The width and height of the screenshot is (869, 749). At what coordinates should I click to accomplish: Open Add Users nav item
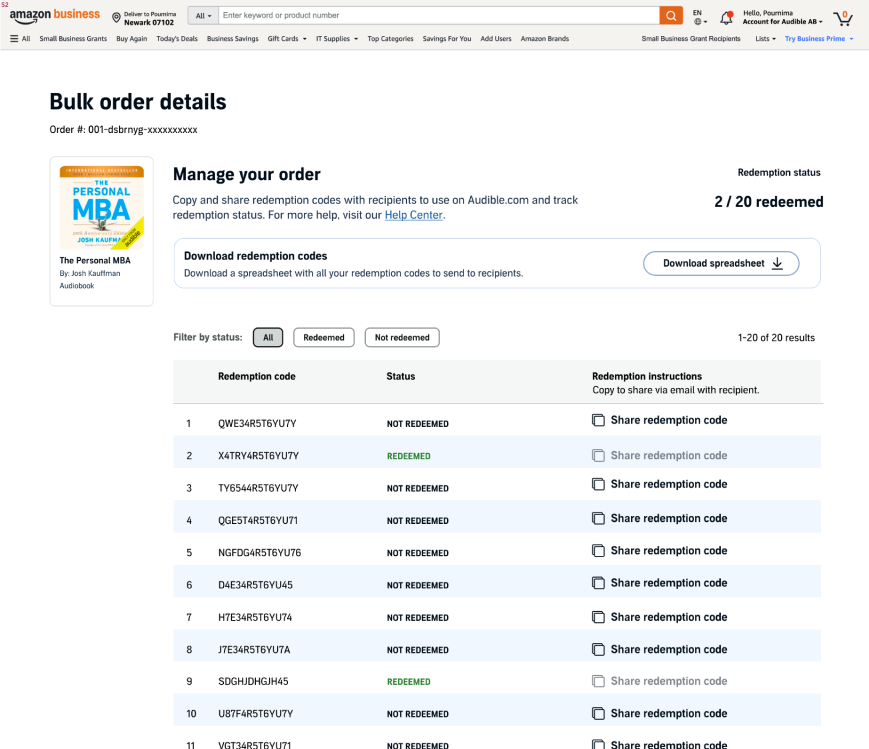tap(496, 39)
